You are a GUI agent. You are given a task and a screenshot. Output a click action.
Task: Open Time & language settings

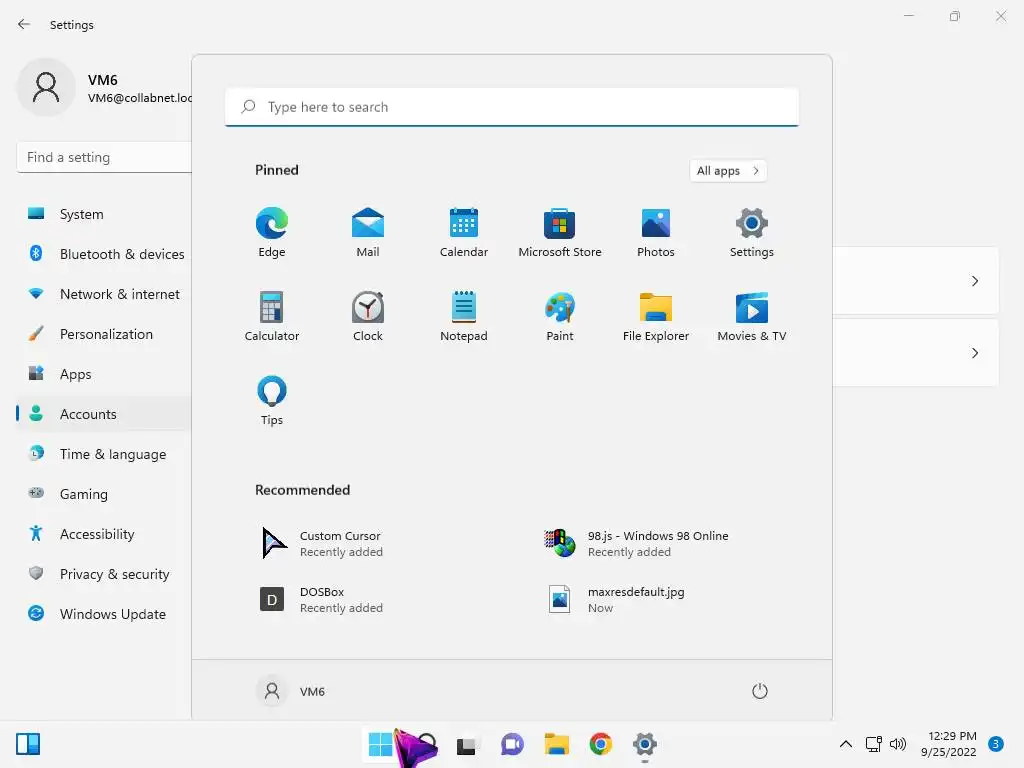(104, 454)
